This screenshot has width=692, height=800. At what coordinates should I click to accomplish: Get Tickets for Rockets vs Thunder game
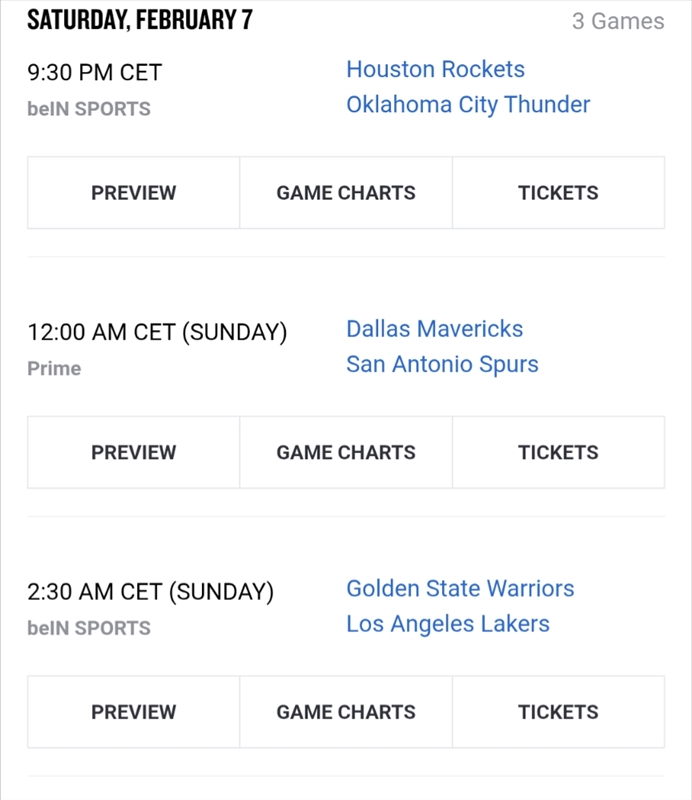click(558, 193)
